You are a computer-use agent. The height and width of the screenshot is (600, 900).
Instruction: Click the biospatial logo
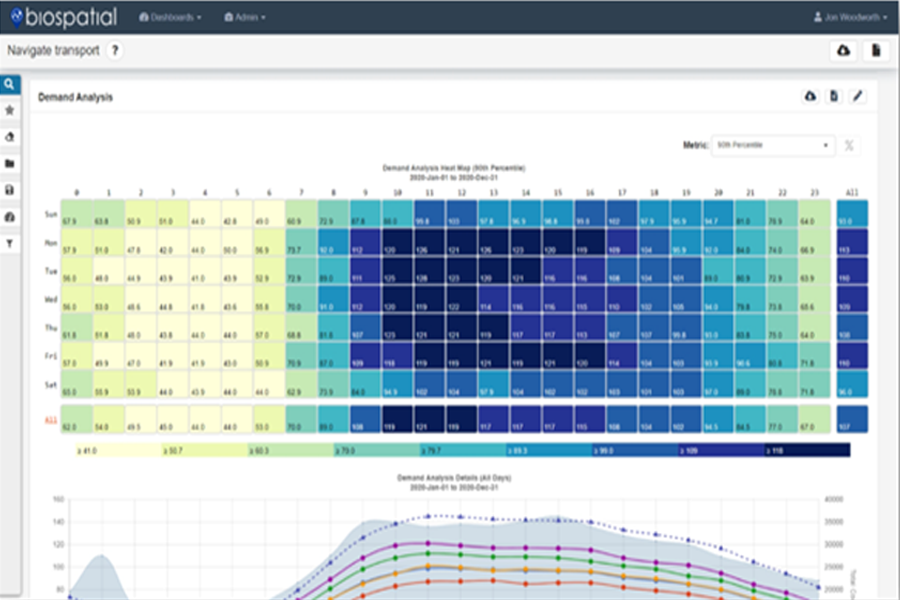(x=64, y=17)
